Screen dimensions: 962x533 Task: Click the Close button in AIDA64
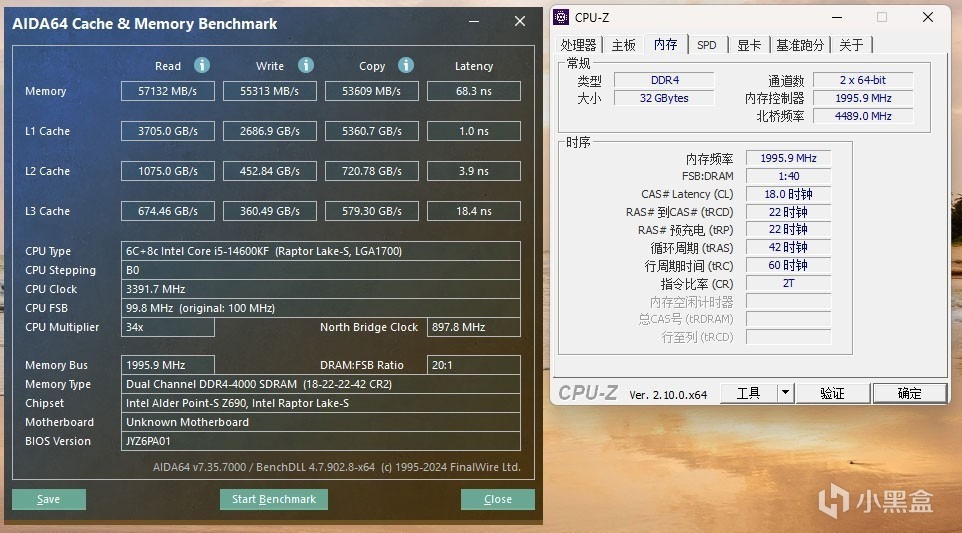tap(498, 499)
